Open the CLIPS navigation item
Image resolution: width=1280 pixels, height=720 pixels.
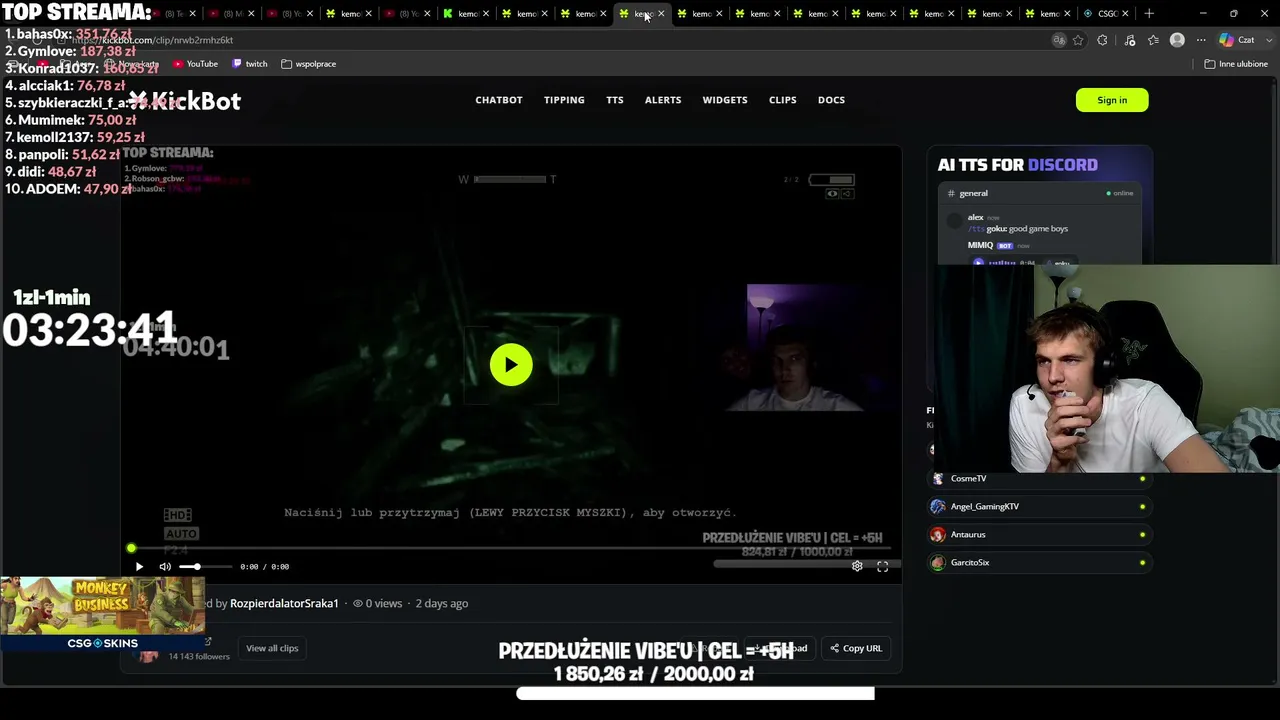(783, 100)
